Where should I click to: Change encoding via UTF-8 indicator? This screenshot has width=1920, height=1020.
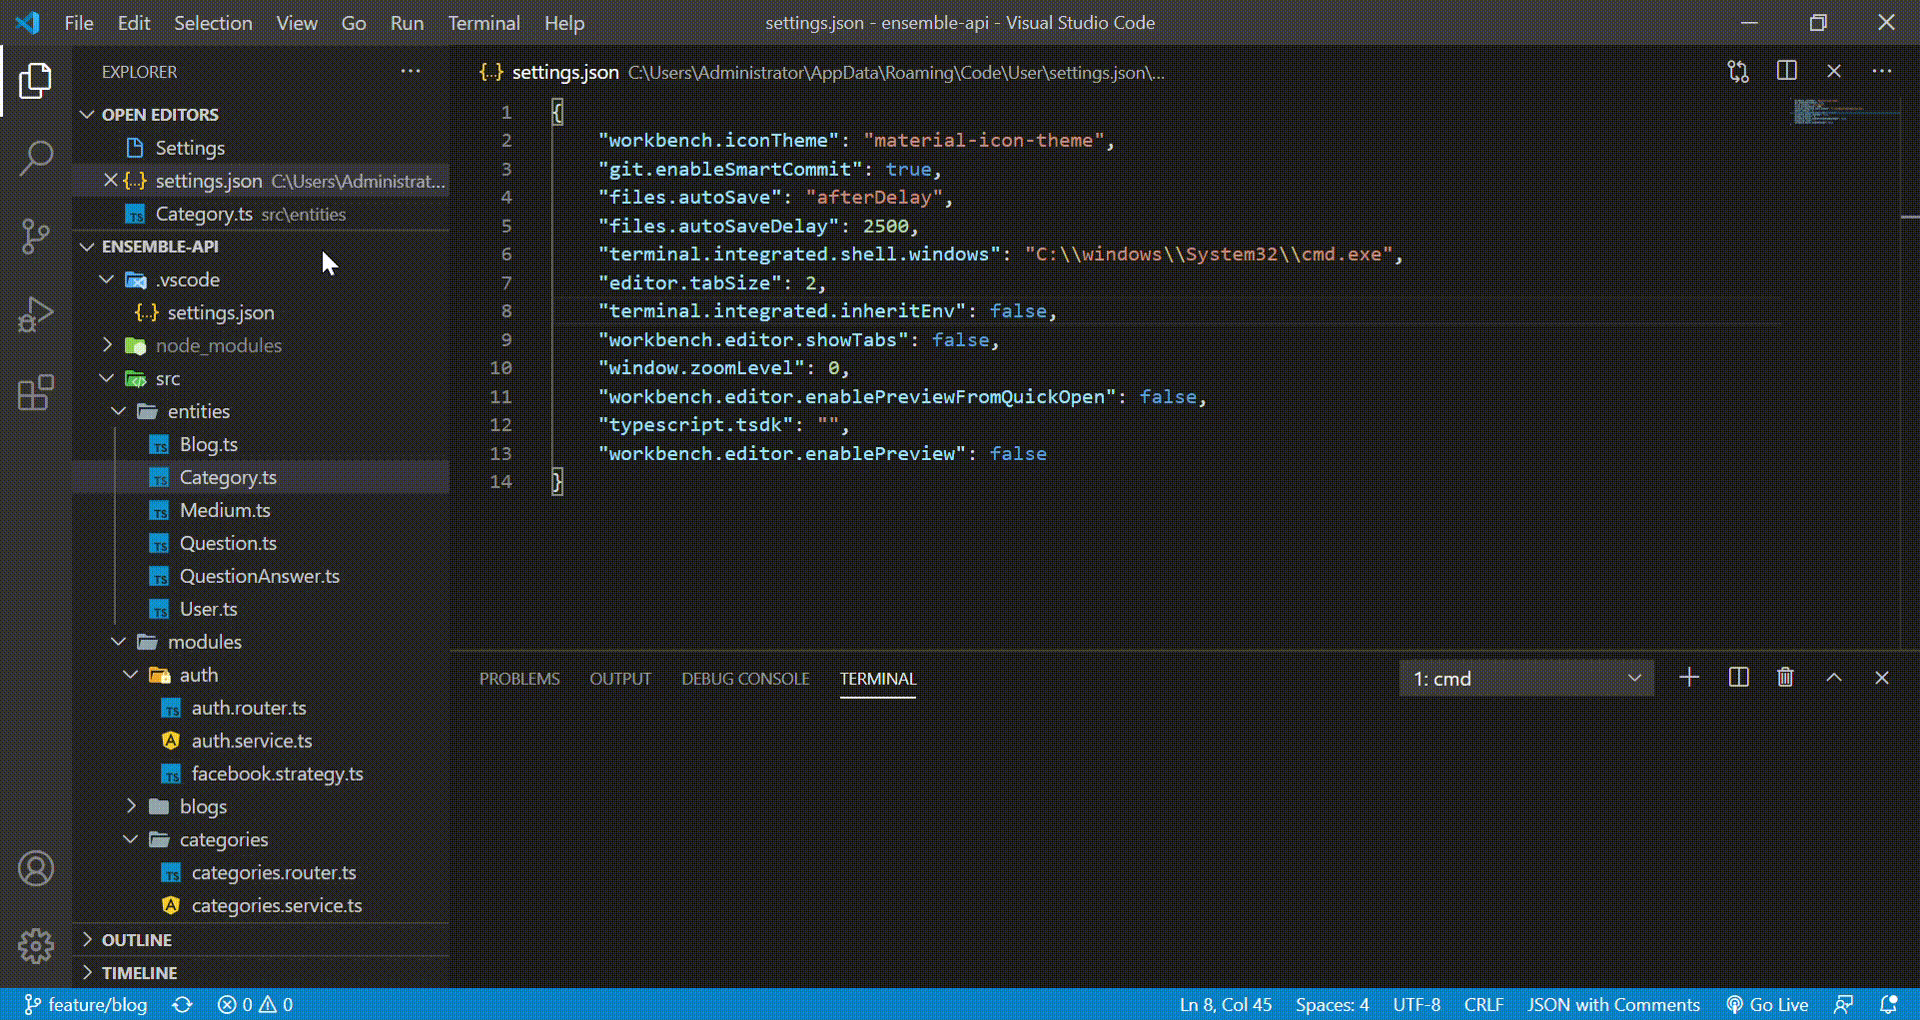(1416, 1004)
